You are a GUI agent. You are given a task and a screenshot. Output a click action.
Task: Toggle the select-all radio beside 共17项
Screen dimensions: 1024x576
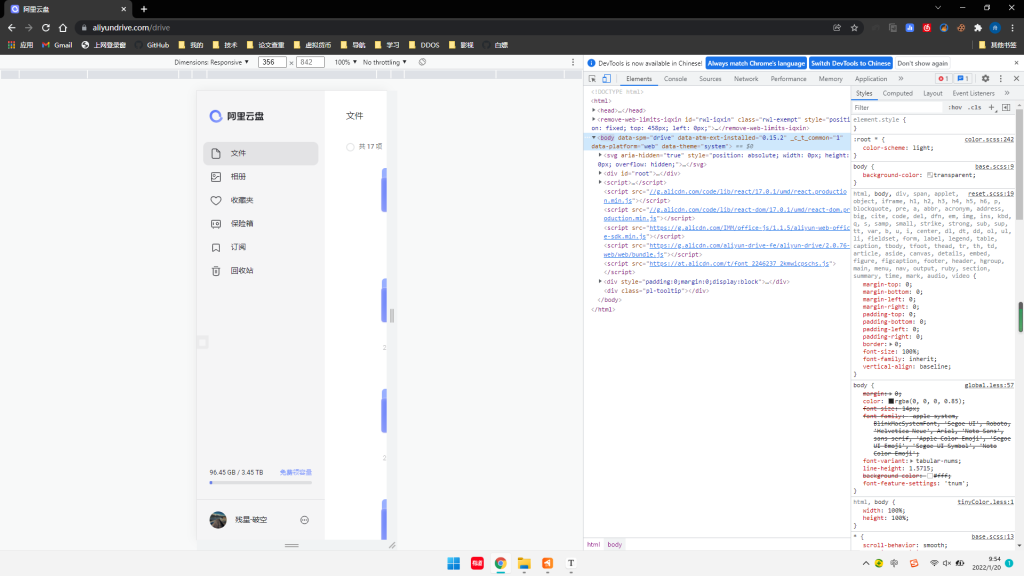pos(350,147)
